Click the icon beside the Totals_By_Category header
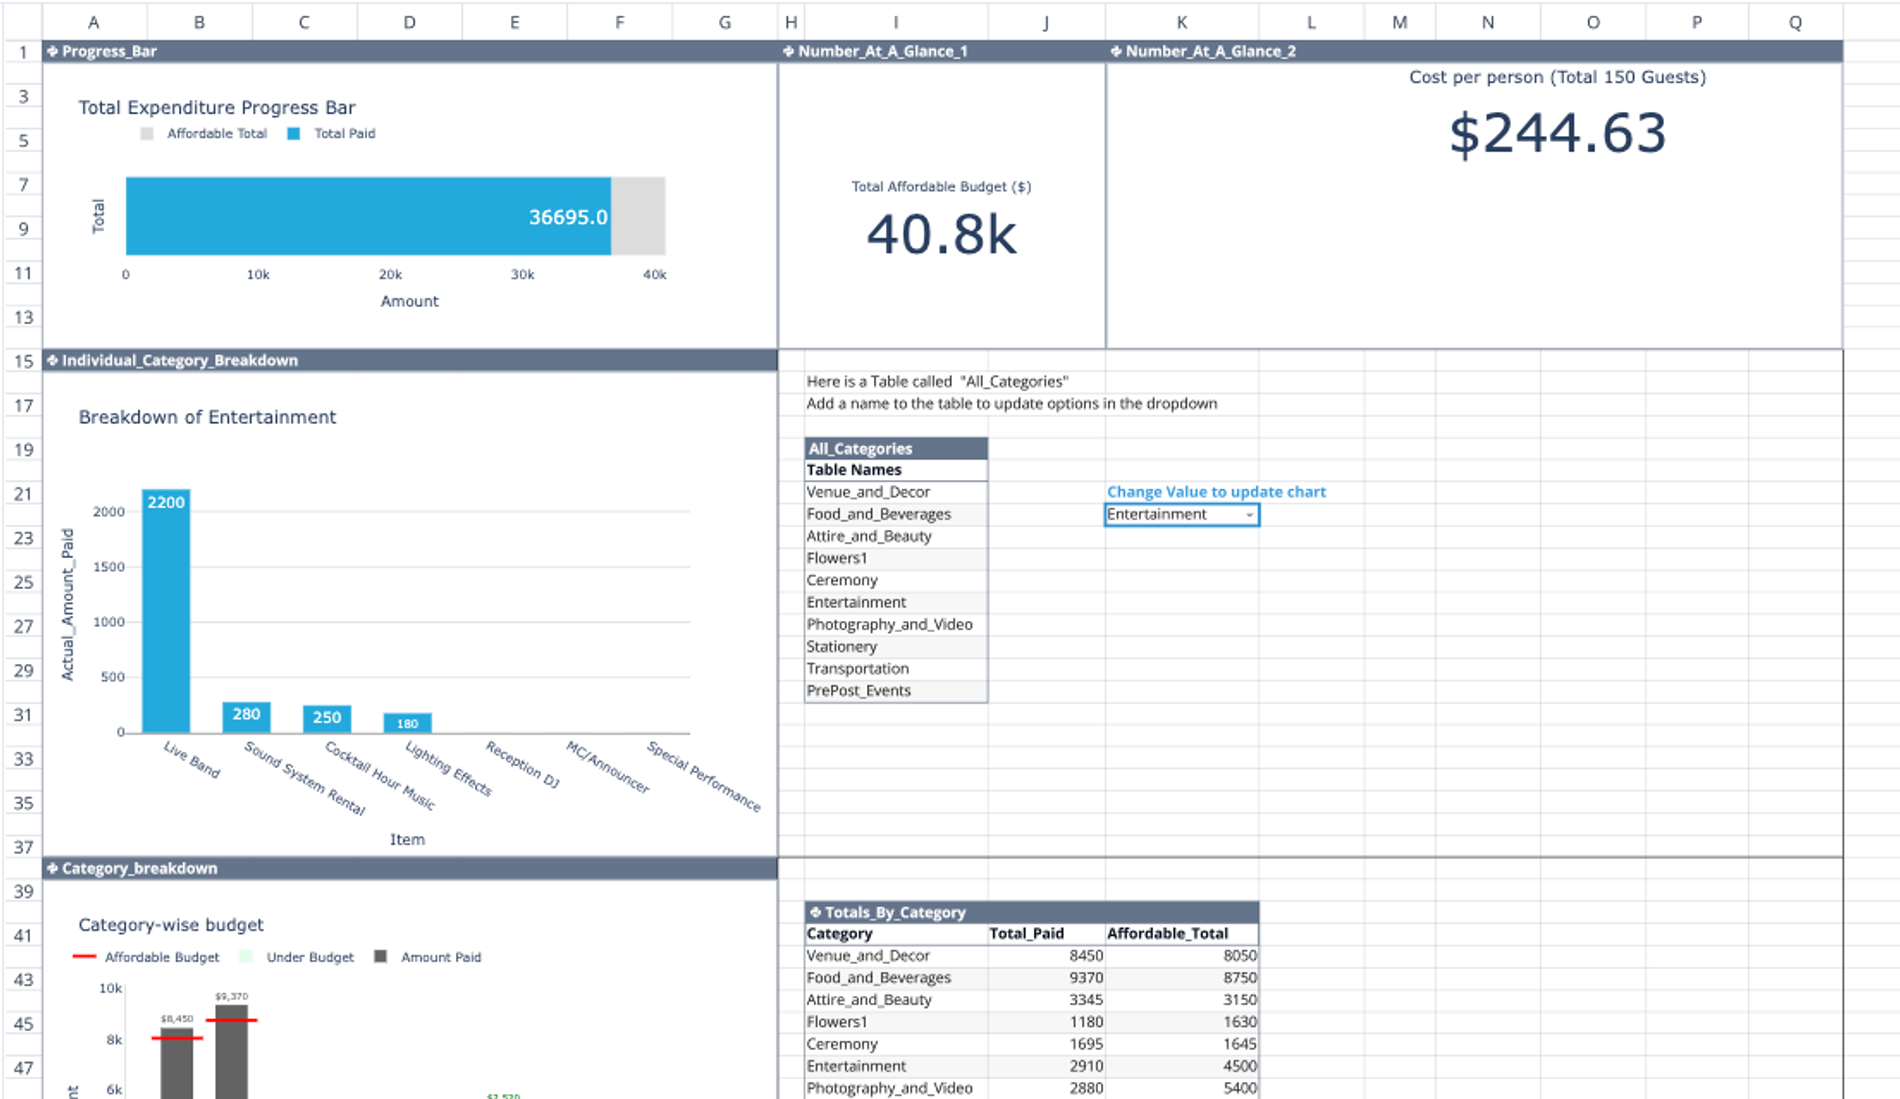The width and height of the screenshot is (1900, 1099). pyautogui.click(x=815, y=912)
